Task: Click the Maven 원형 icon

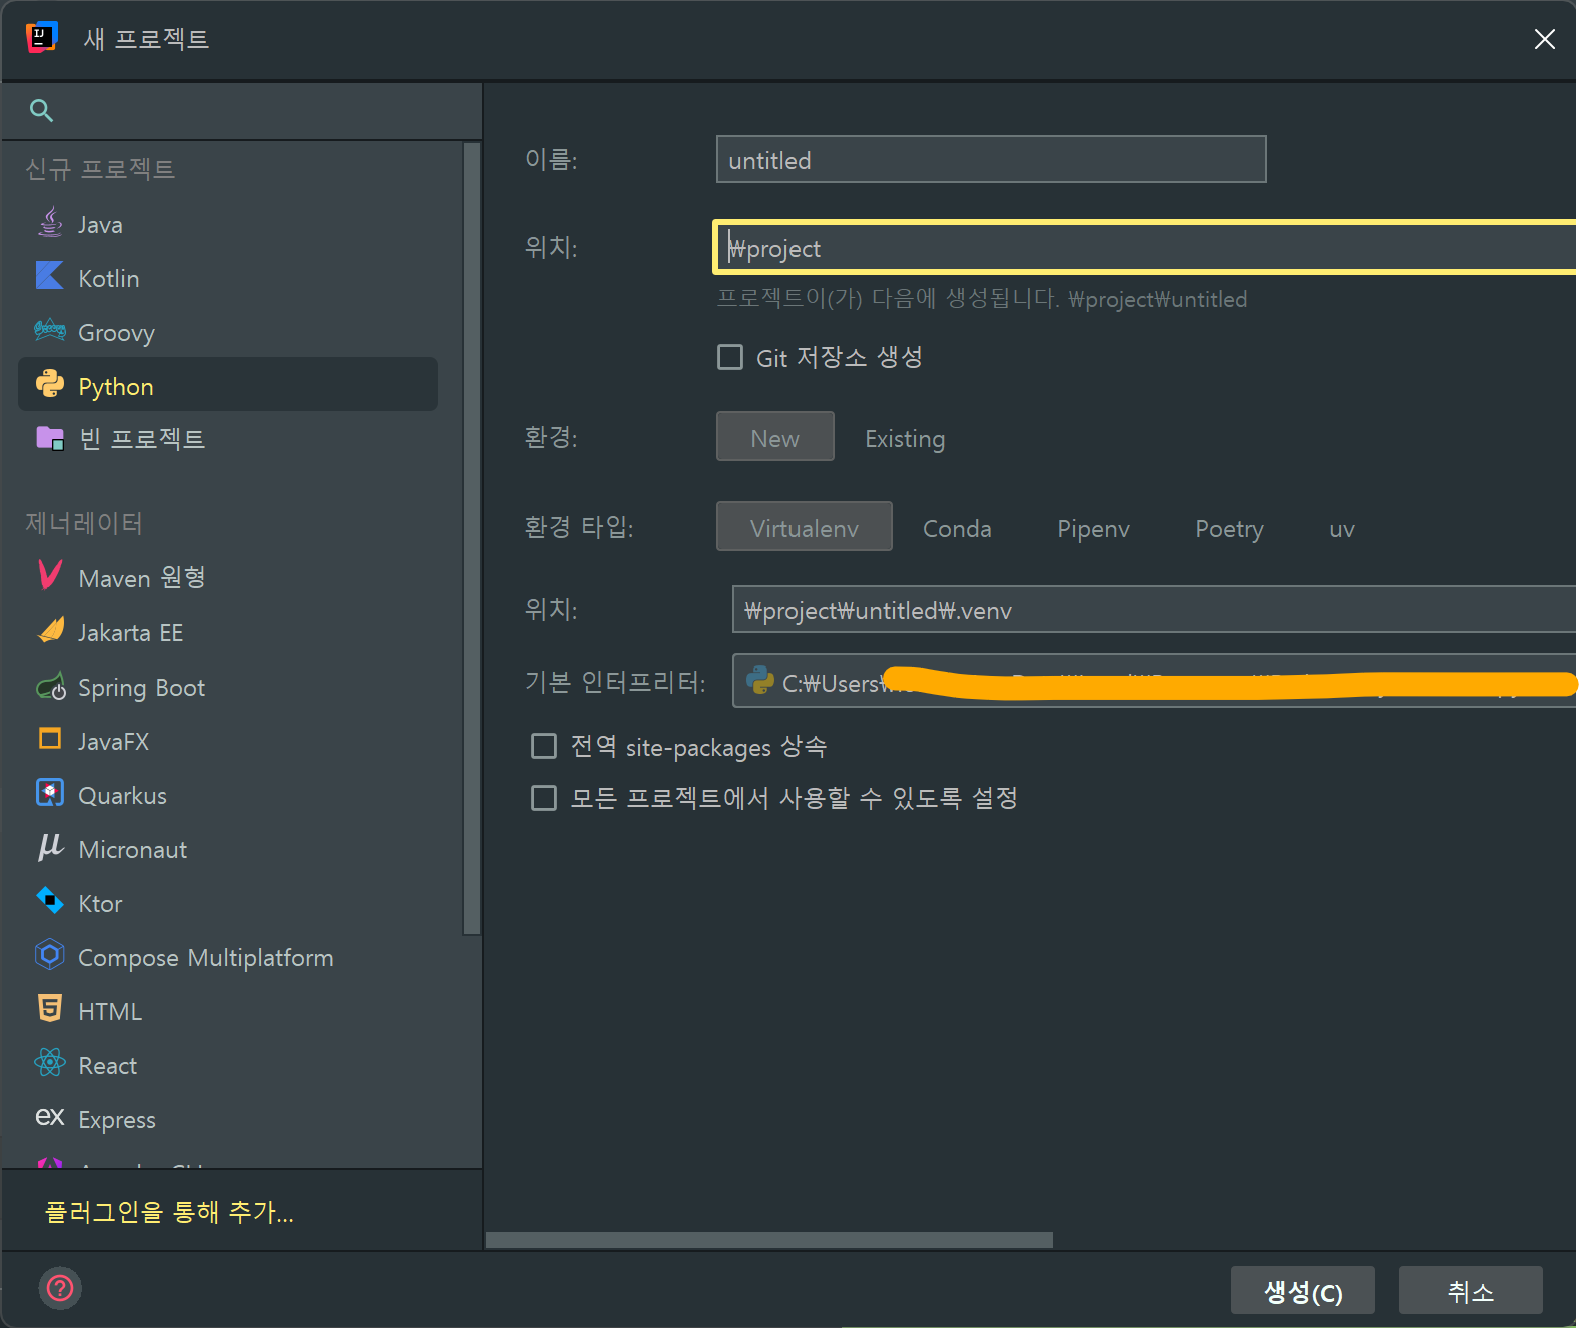Action: [50, 574]
